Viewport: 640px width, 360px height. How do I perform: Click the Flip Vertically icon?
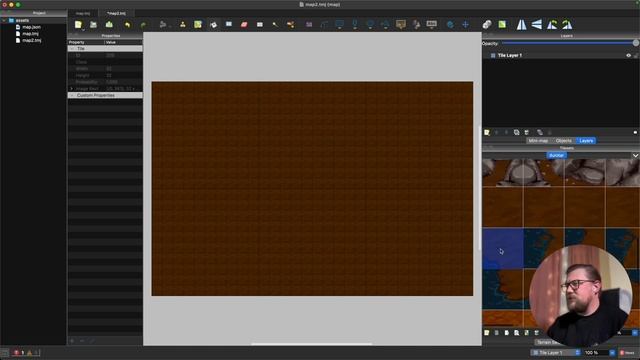tap(537, 24)
